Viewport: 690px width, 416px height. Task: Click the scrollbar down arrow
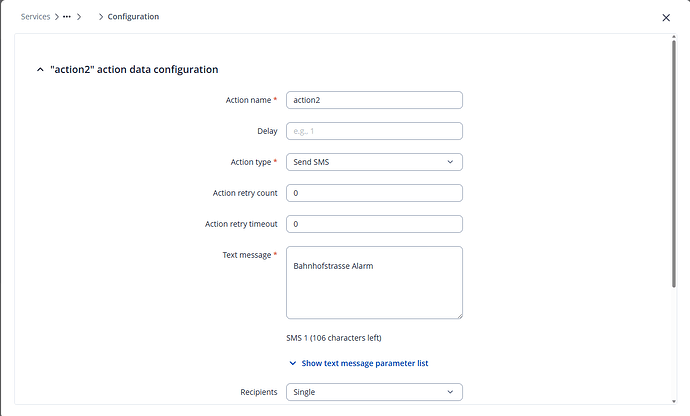click(674, 401)
